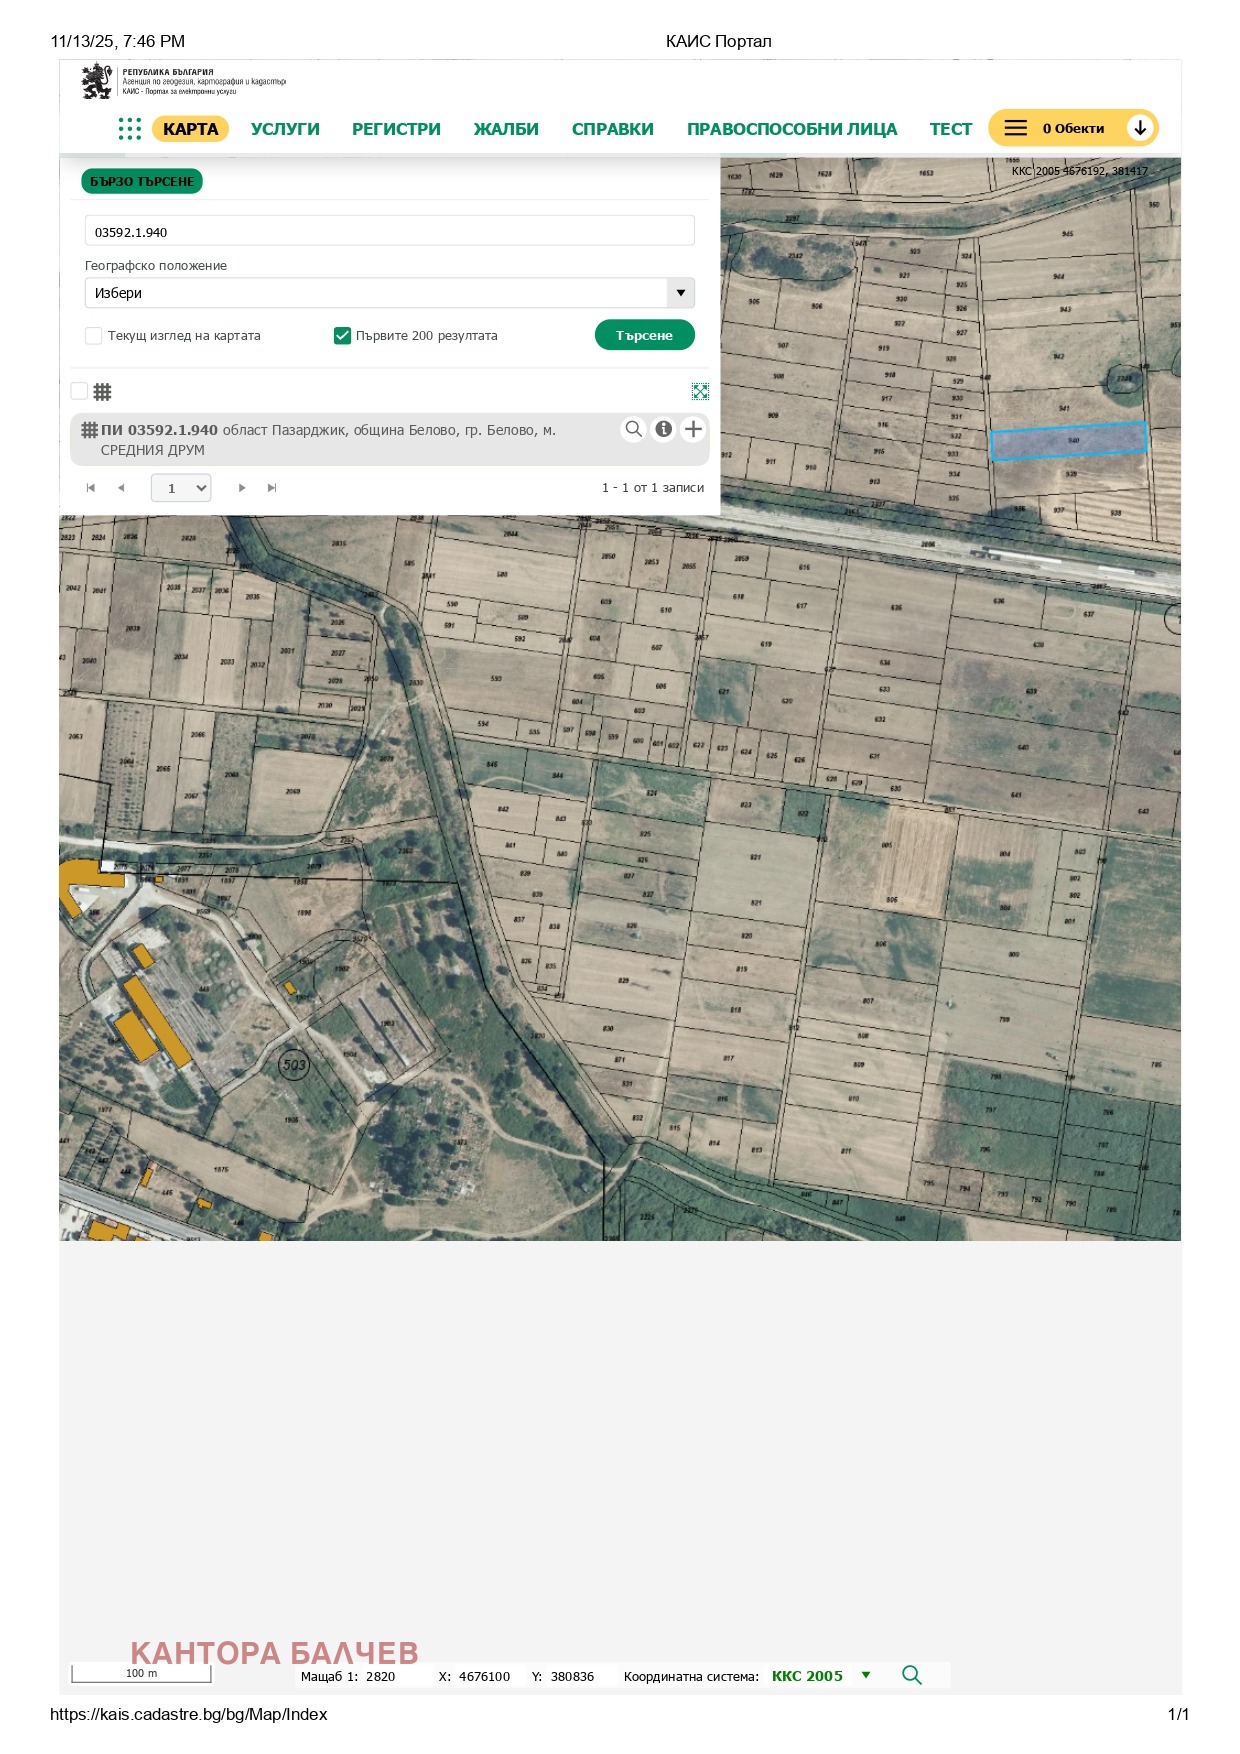Screen dimensions: 1240x1754
Task: Click zoom-to-all-results icon above result list
Action: pyautogui.click(x=700, y=391)
